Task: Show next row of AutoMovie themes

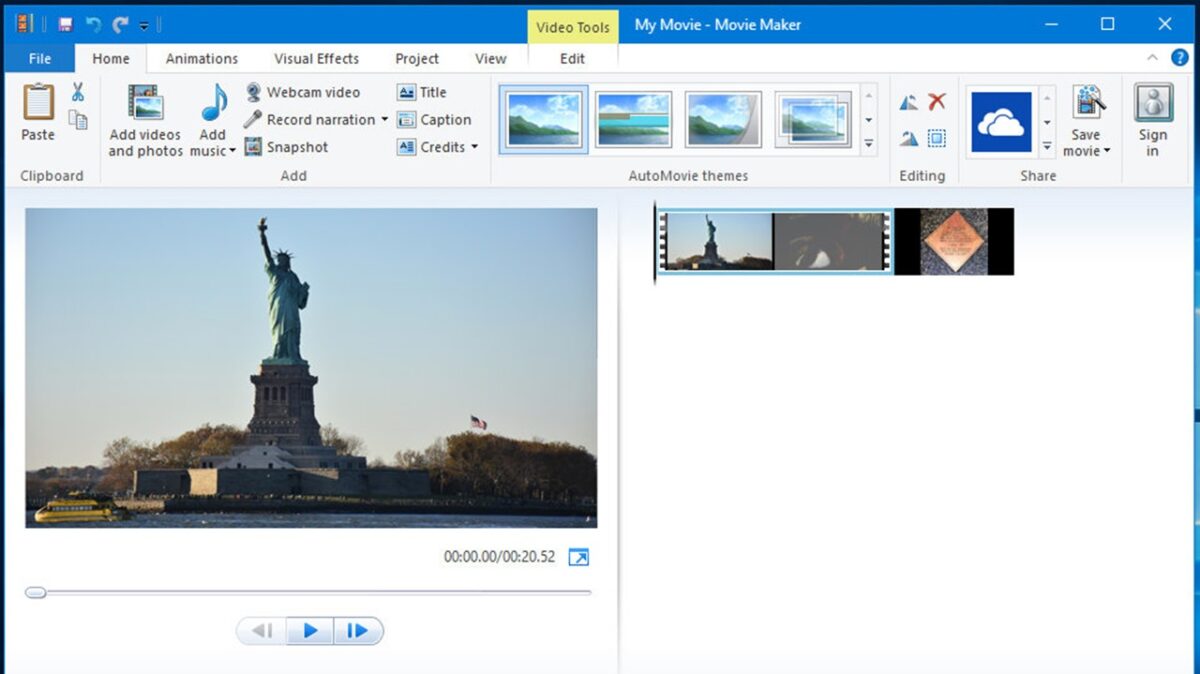Action: [869, 120]
